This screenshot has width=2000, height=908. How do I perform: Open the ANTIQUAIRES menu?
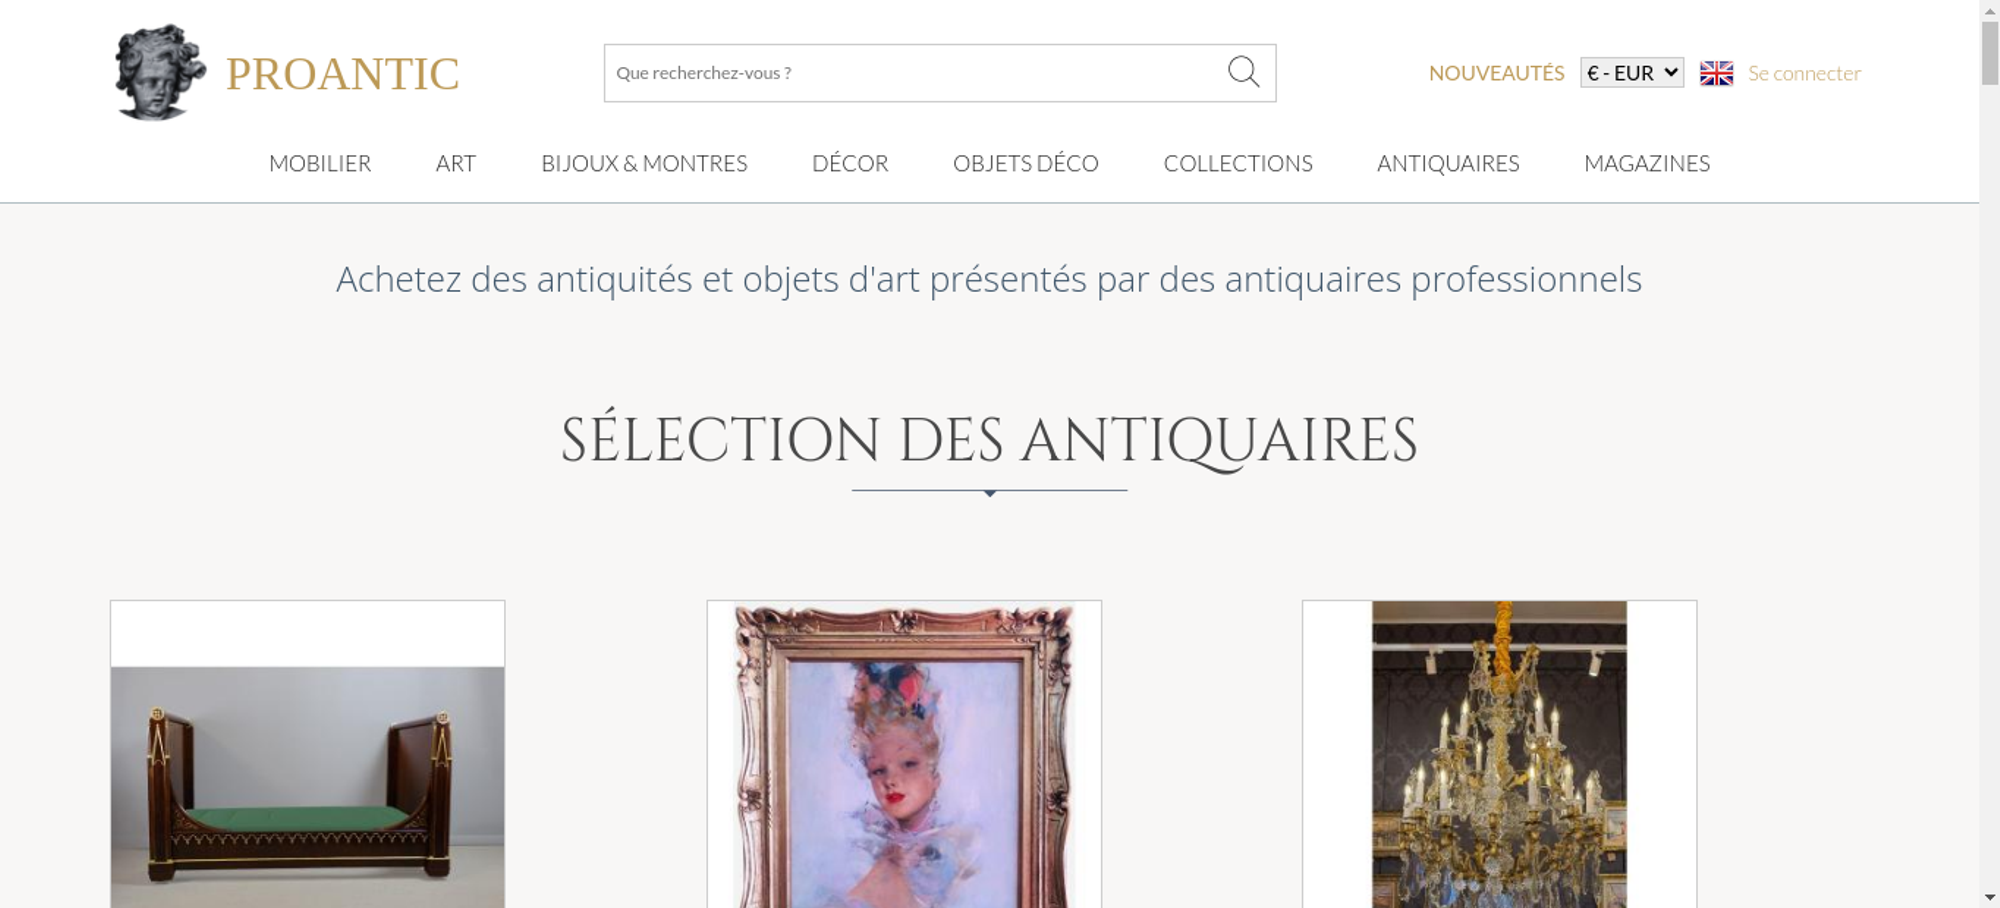(x=1448, y=163)
